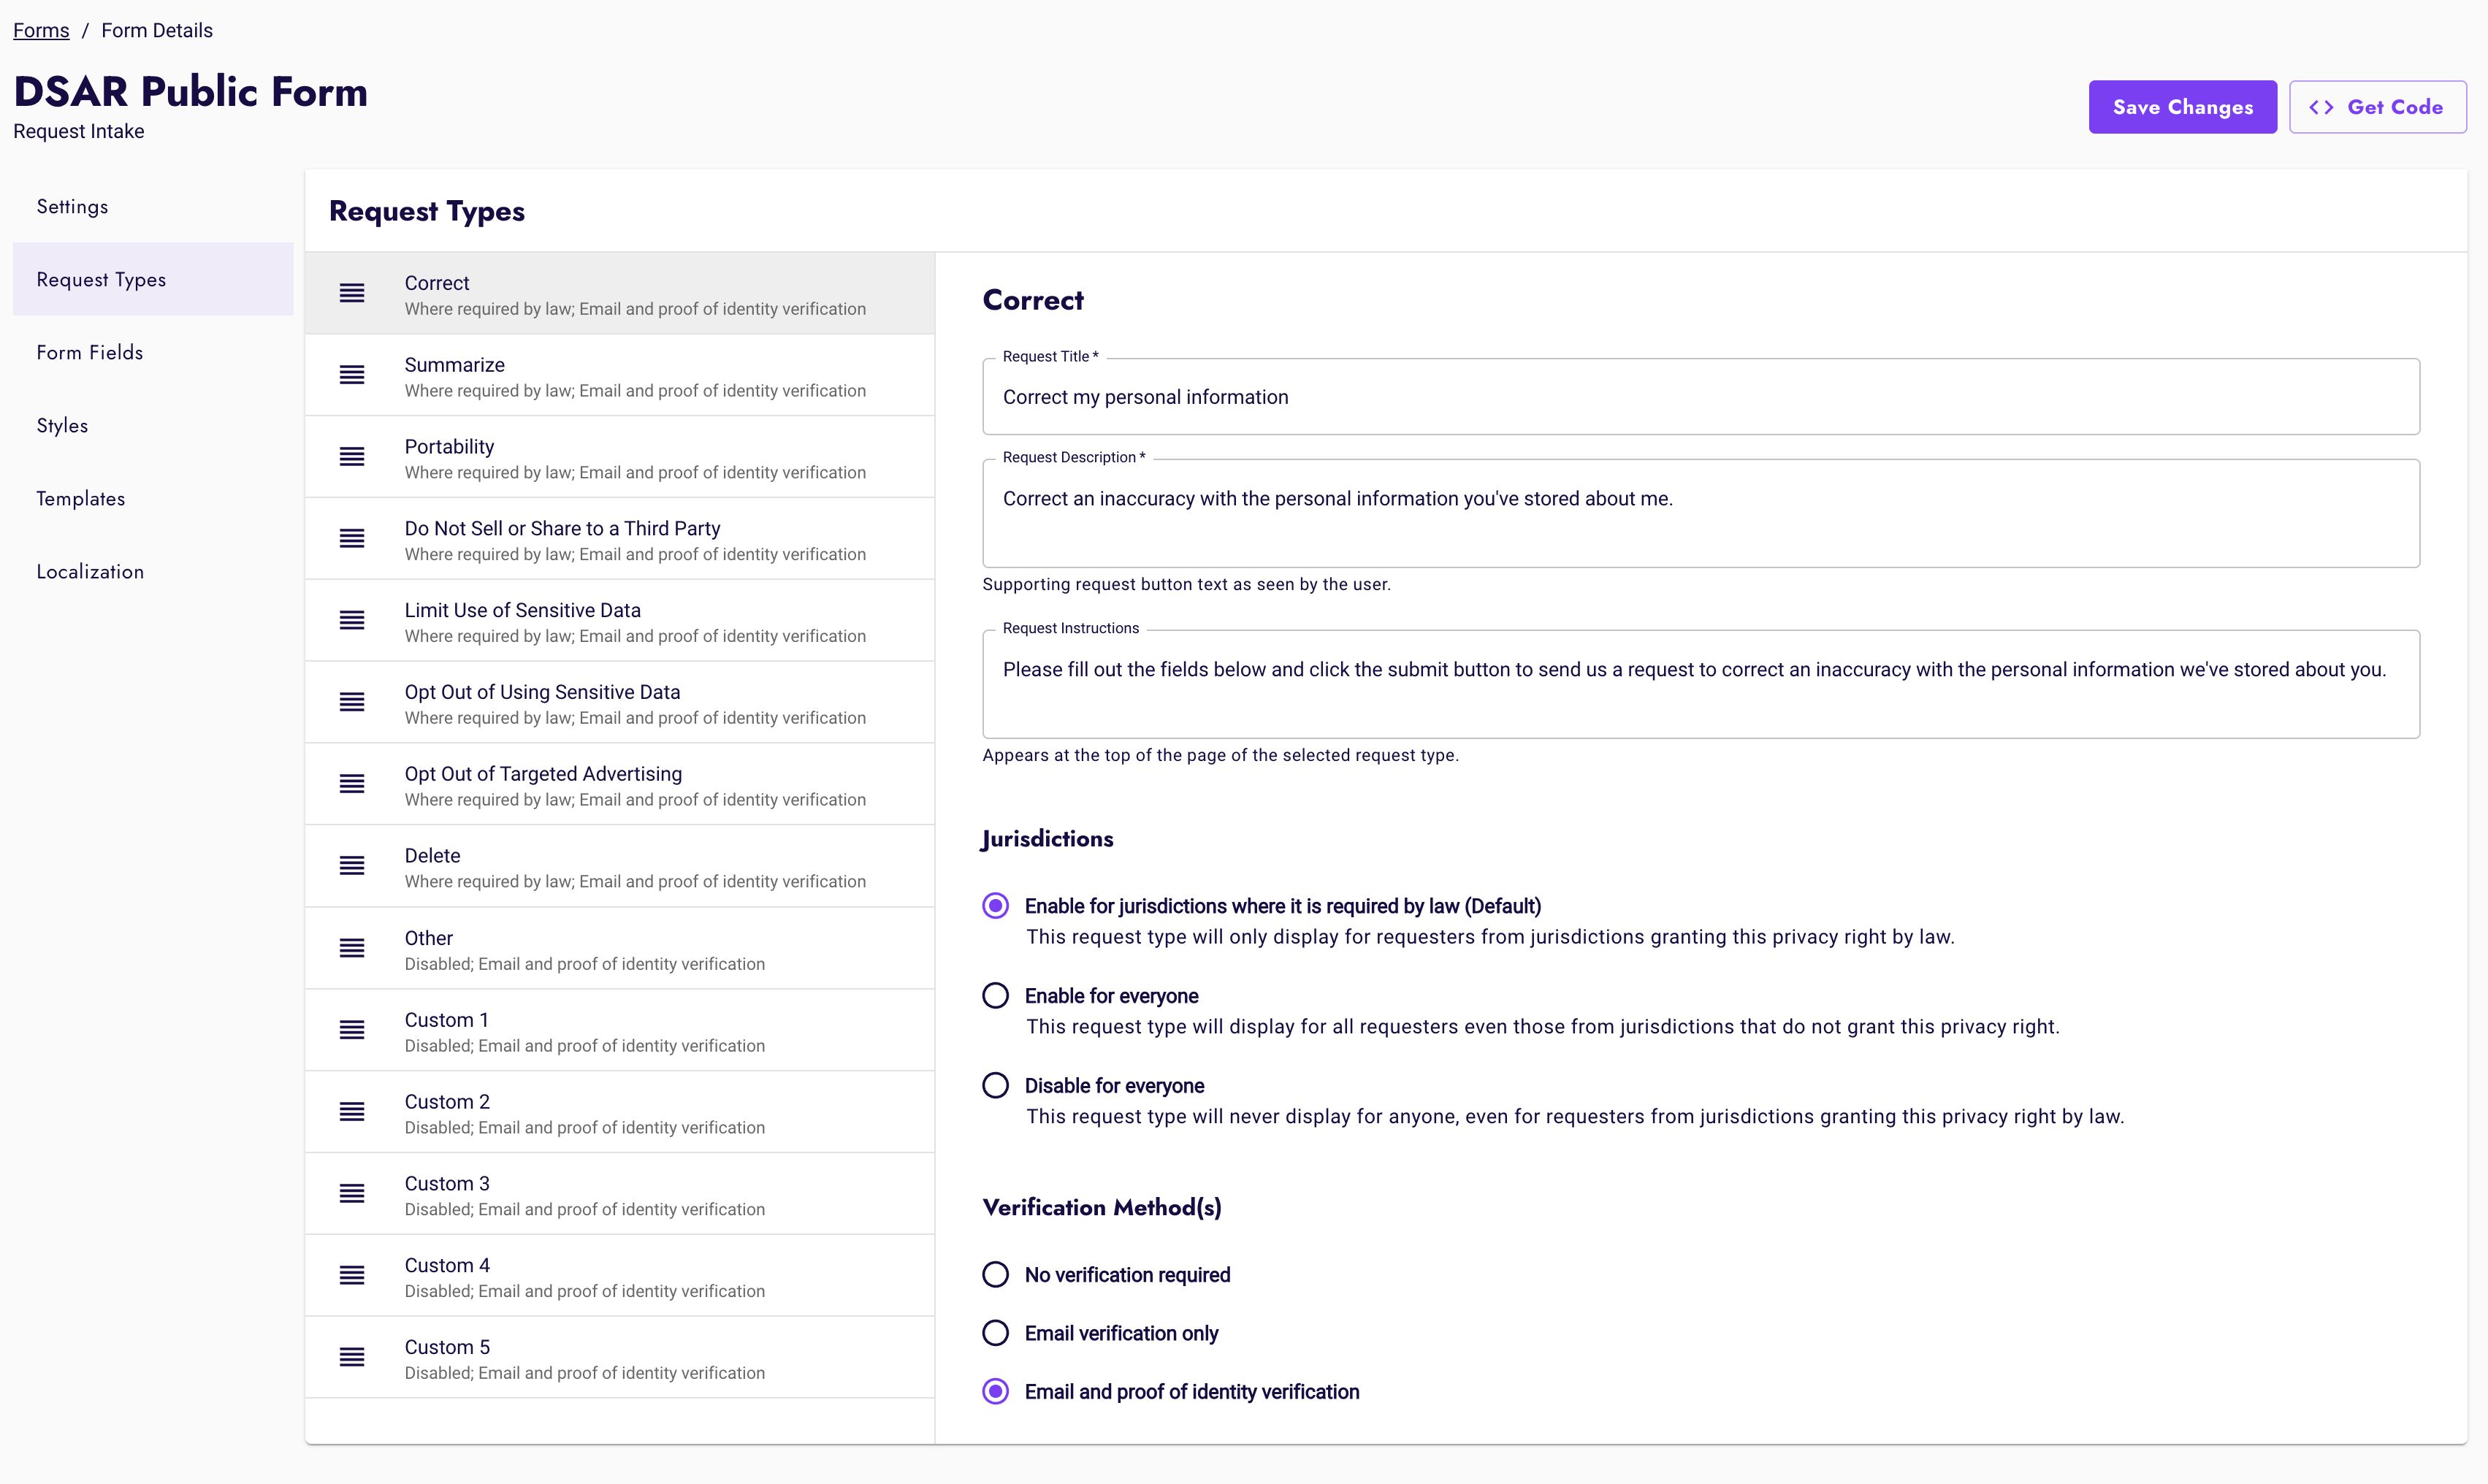This screenshot has width=2488, height=1484.
Task: Click the drag handle icon for Custom 2
Action: coord(352,1112)
